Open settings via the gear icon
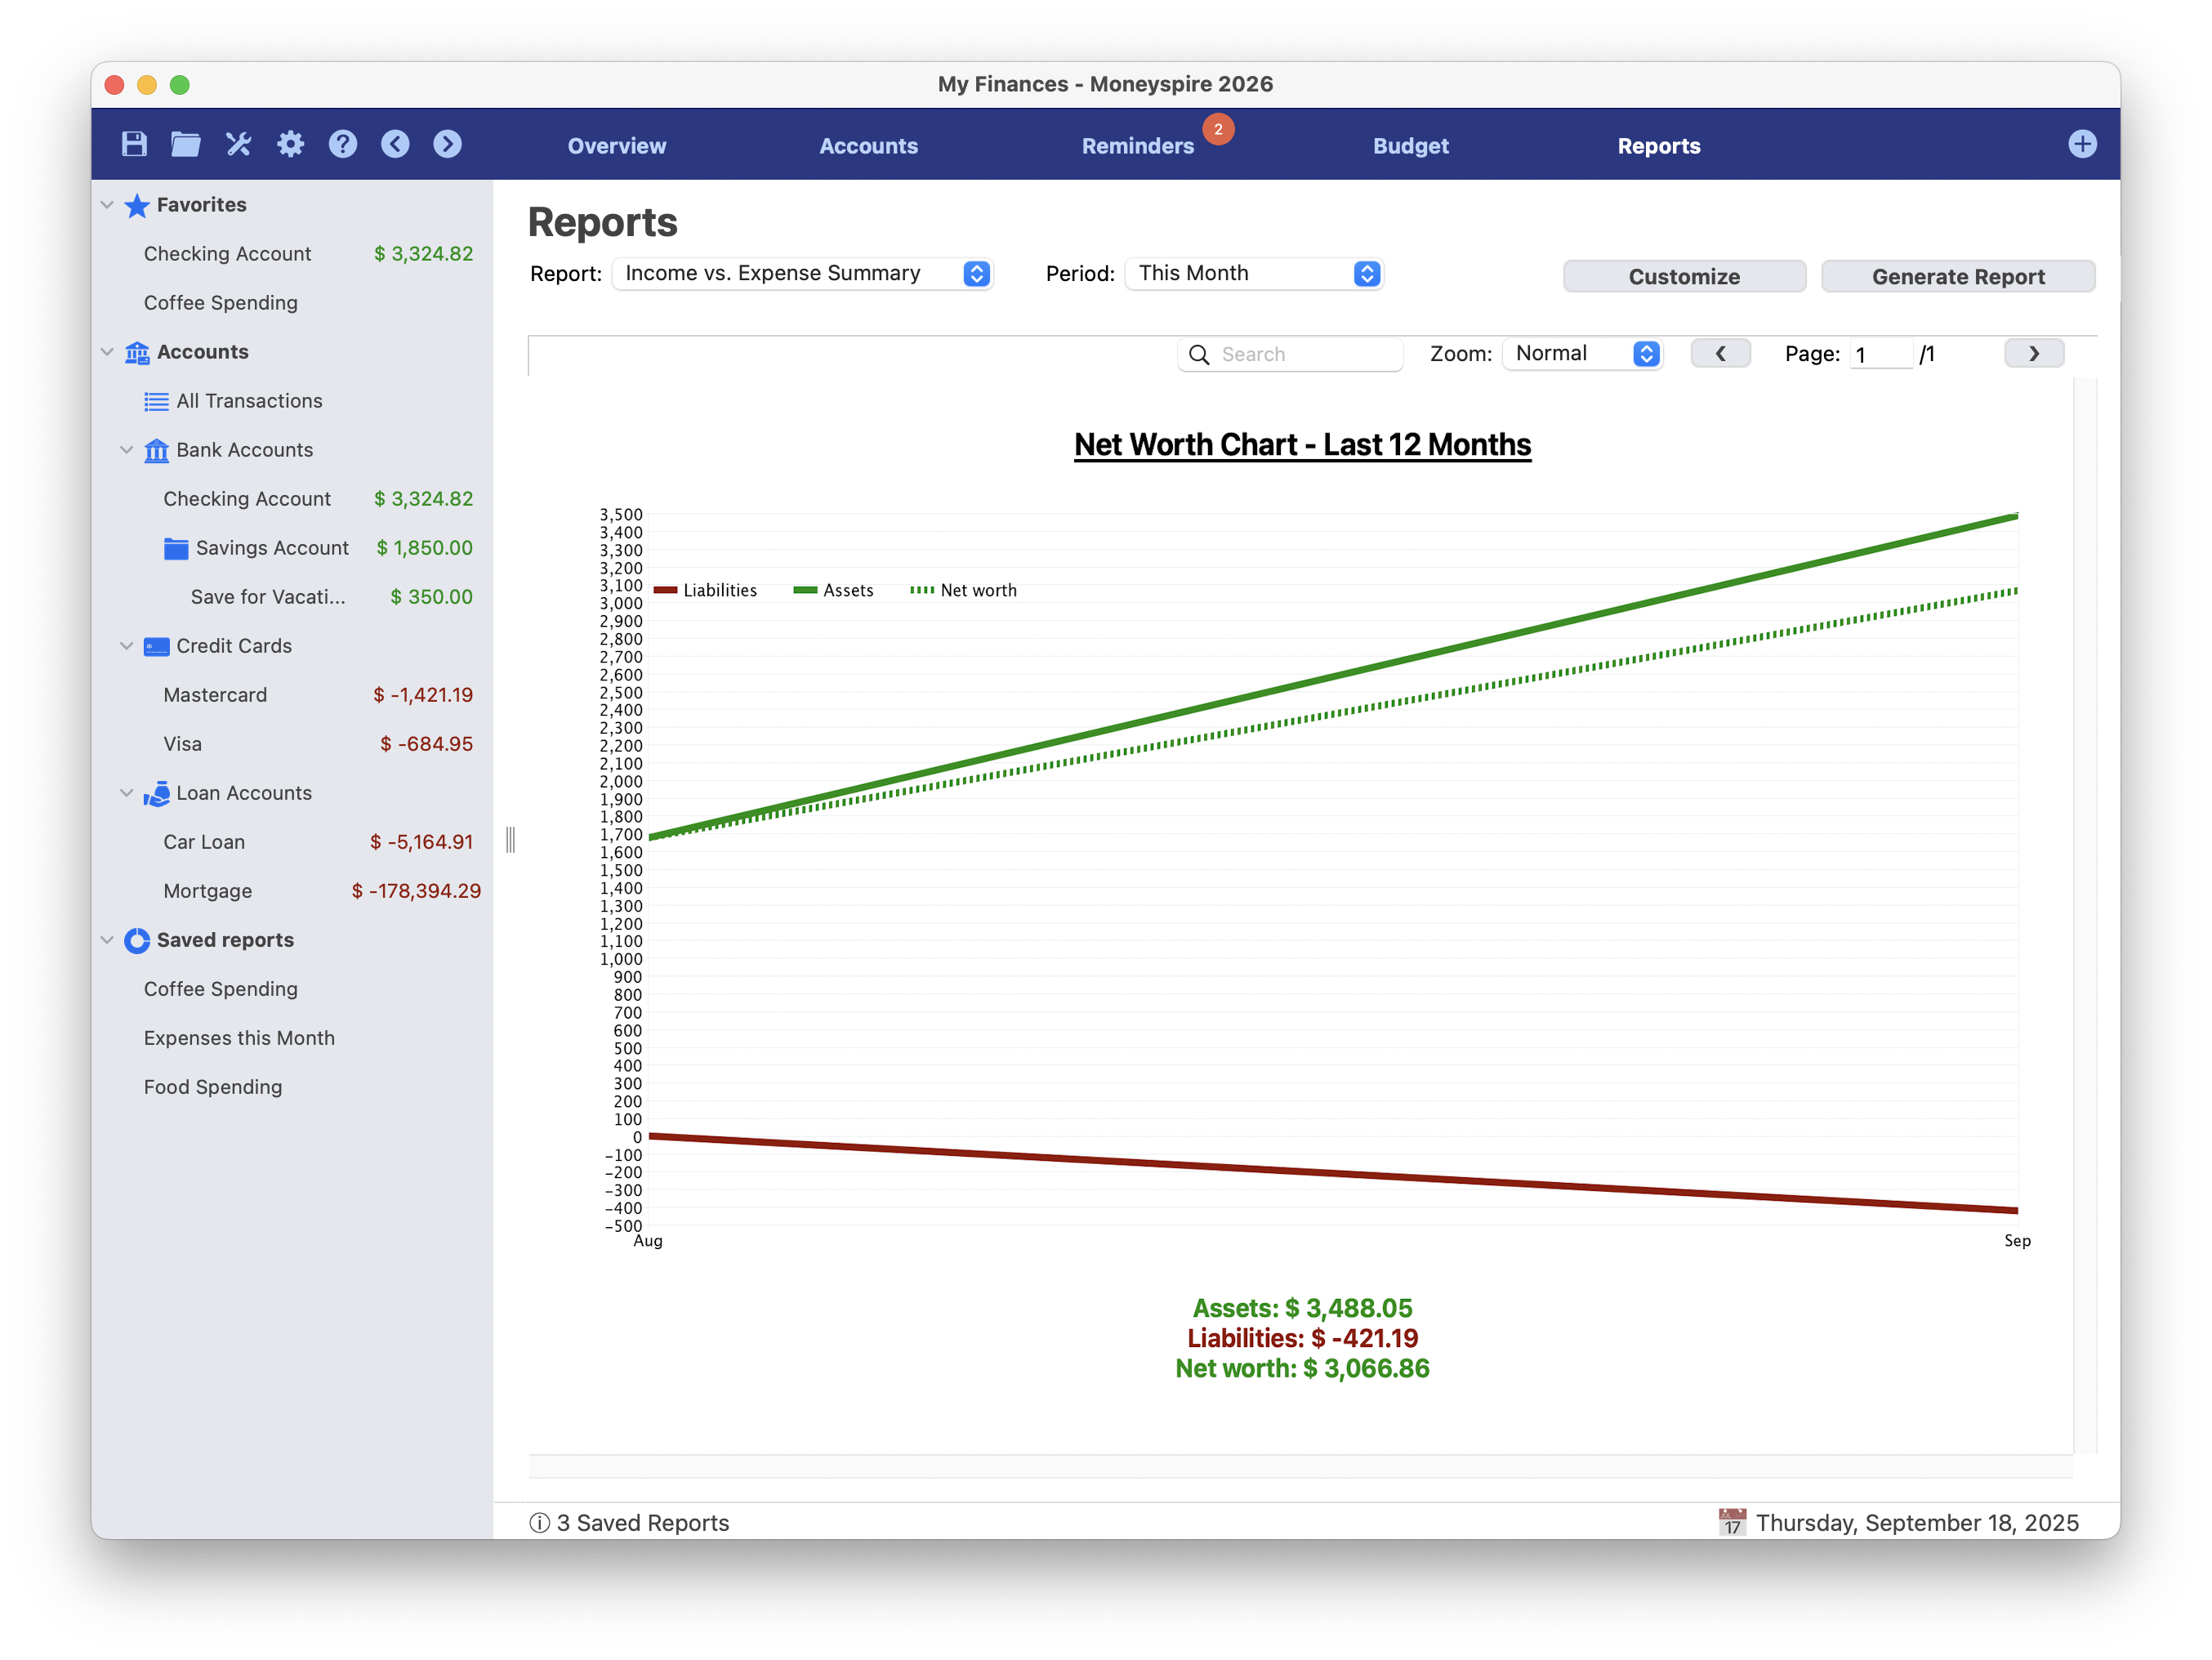 tap(290, 144)
